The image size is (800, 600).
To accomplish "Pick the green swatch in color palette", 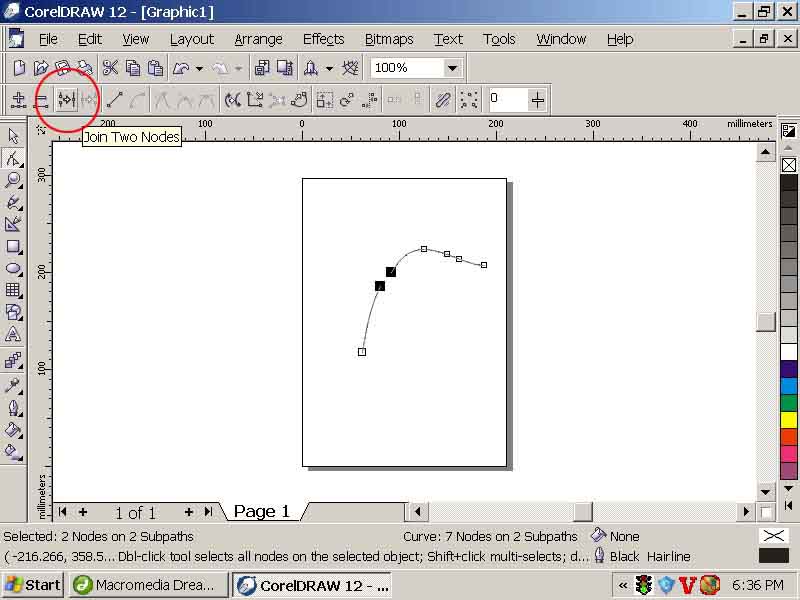I will tap(789, 403).
